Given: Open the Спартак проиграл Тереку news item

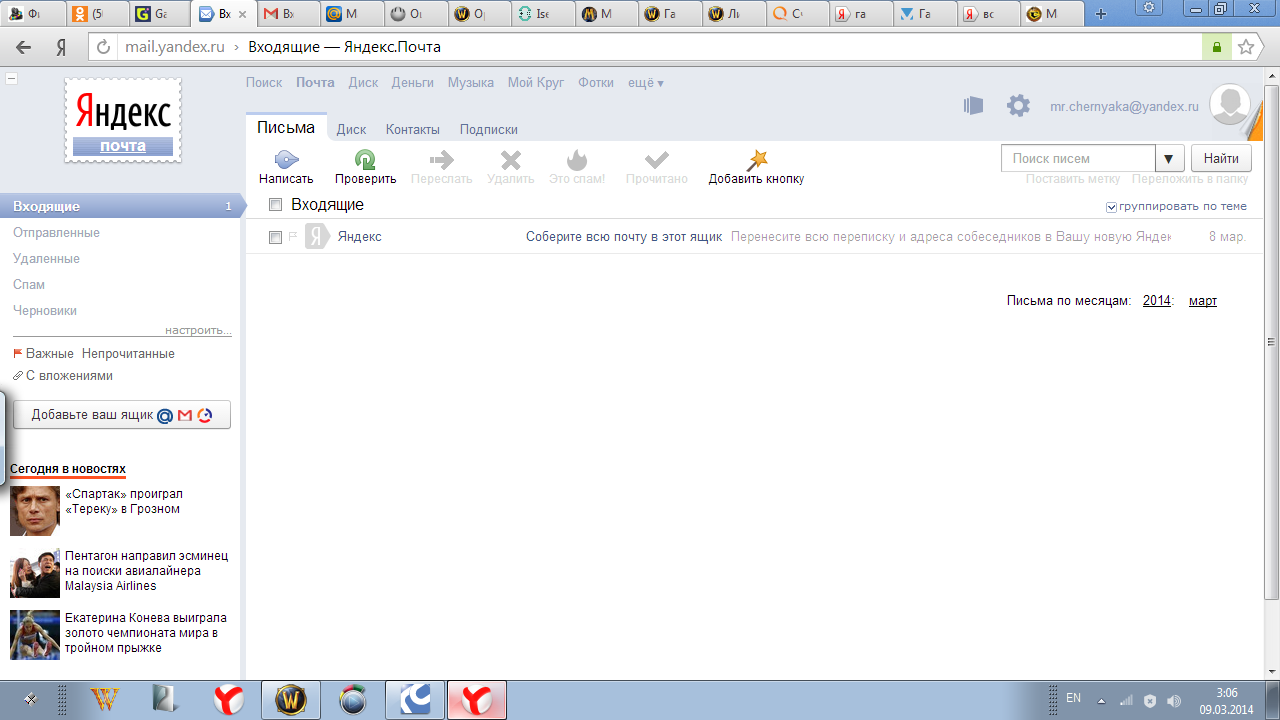Looking at the screenshot, I should tap(124, 501).
